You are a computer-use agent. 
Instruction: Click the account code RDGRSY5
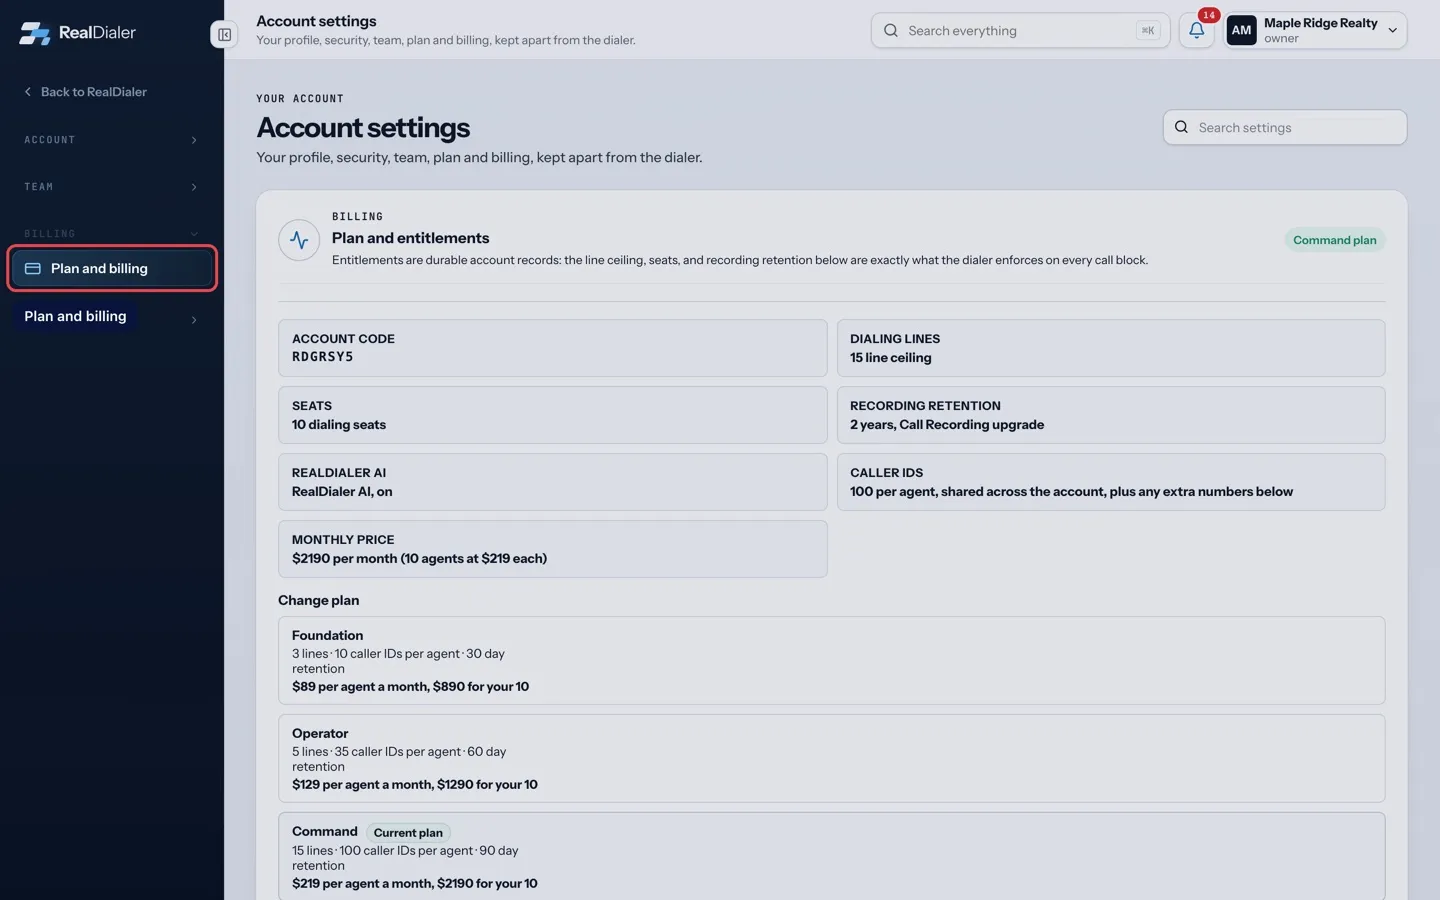(322, 357)
